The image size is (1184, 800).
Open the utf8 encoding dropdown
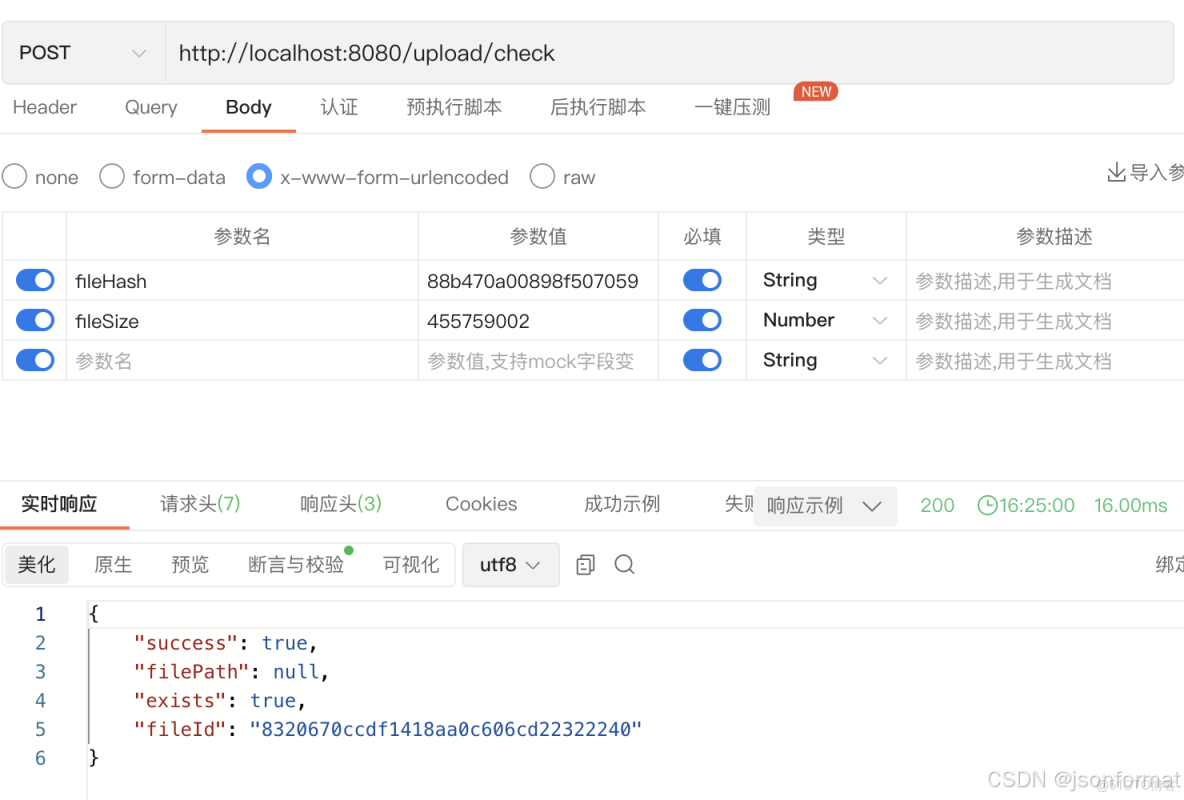(x=510, y=564)
